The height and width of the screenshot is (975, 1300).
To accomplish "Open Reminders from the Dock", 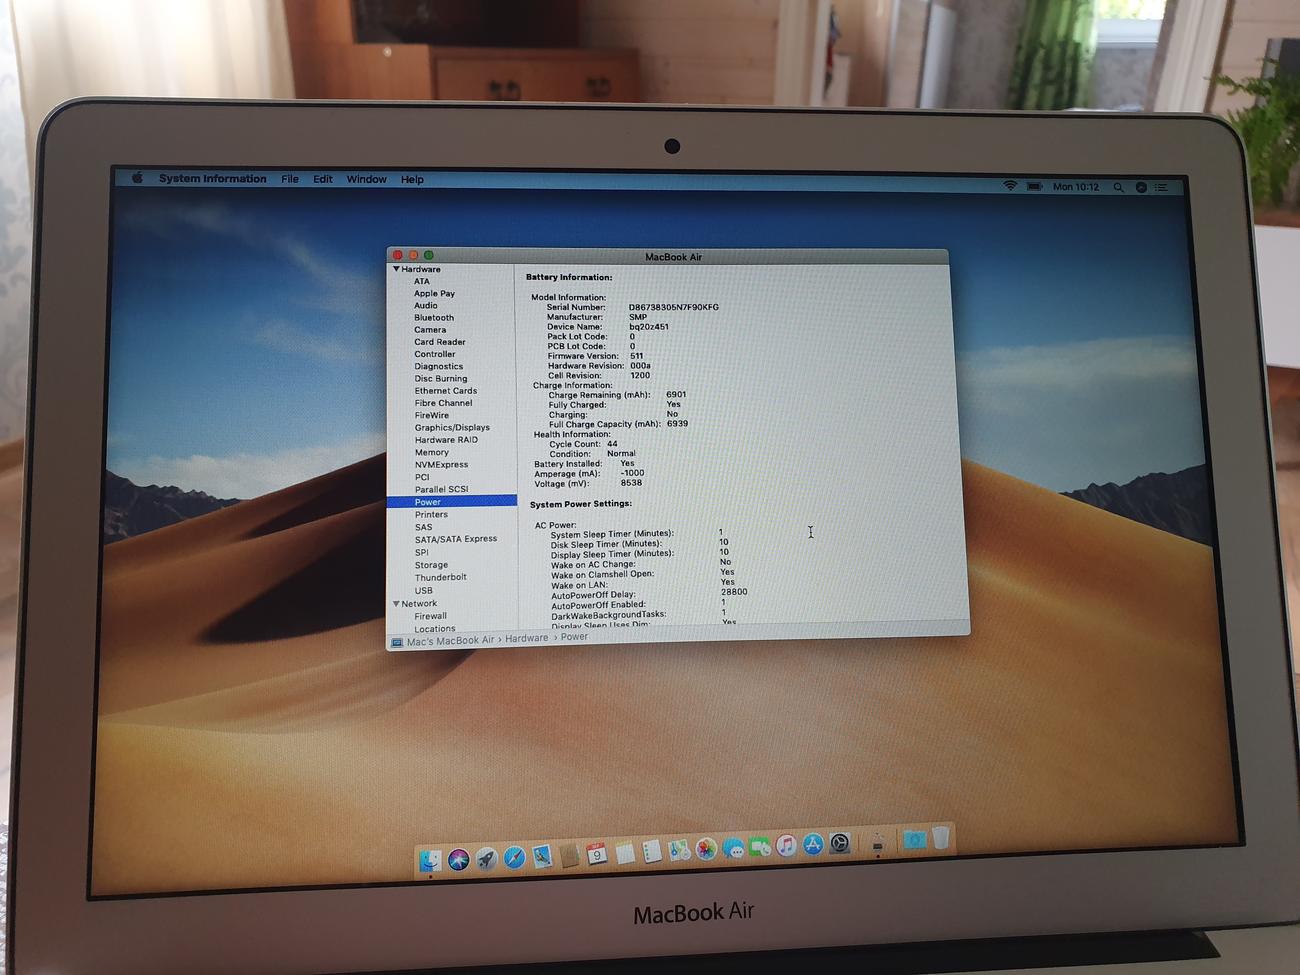I will tap(652, 851).
